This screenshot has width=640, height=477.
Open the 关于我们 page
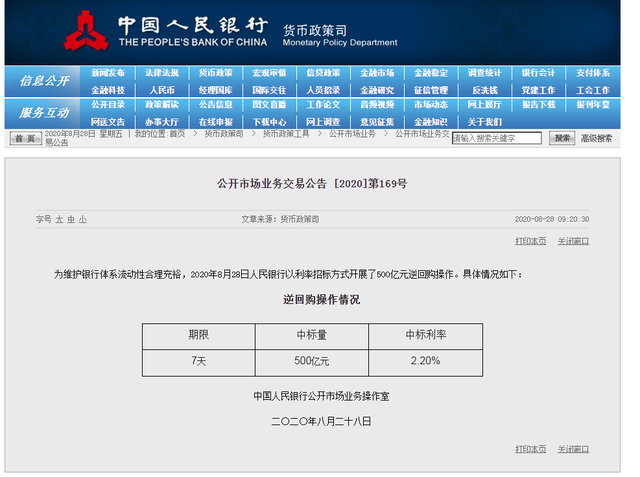coord(484,122)
